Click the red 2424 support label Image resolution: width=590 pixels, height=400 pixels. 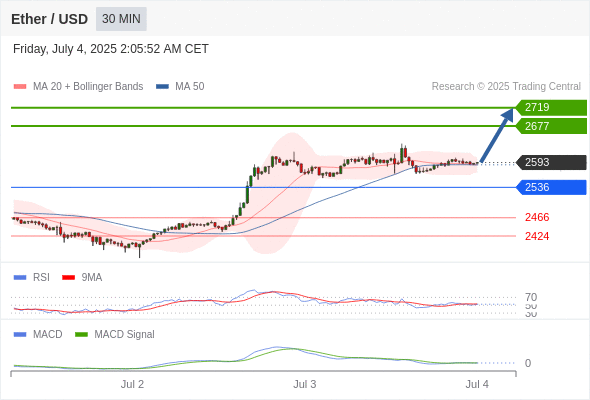[x=537, y=236]
